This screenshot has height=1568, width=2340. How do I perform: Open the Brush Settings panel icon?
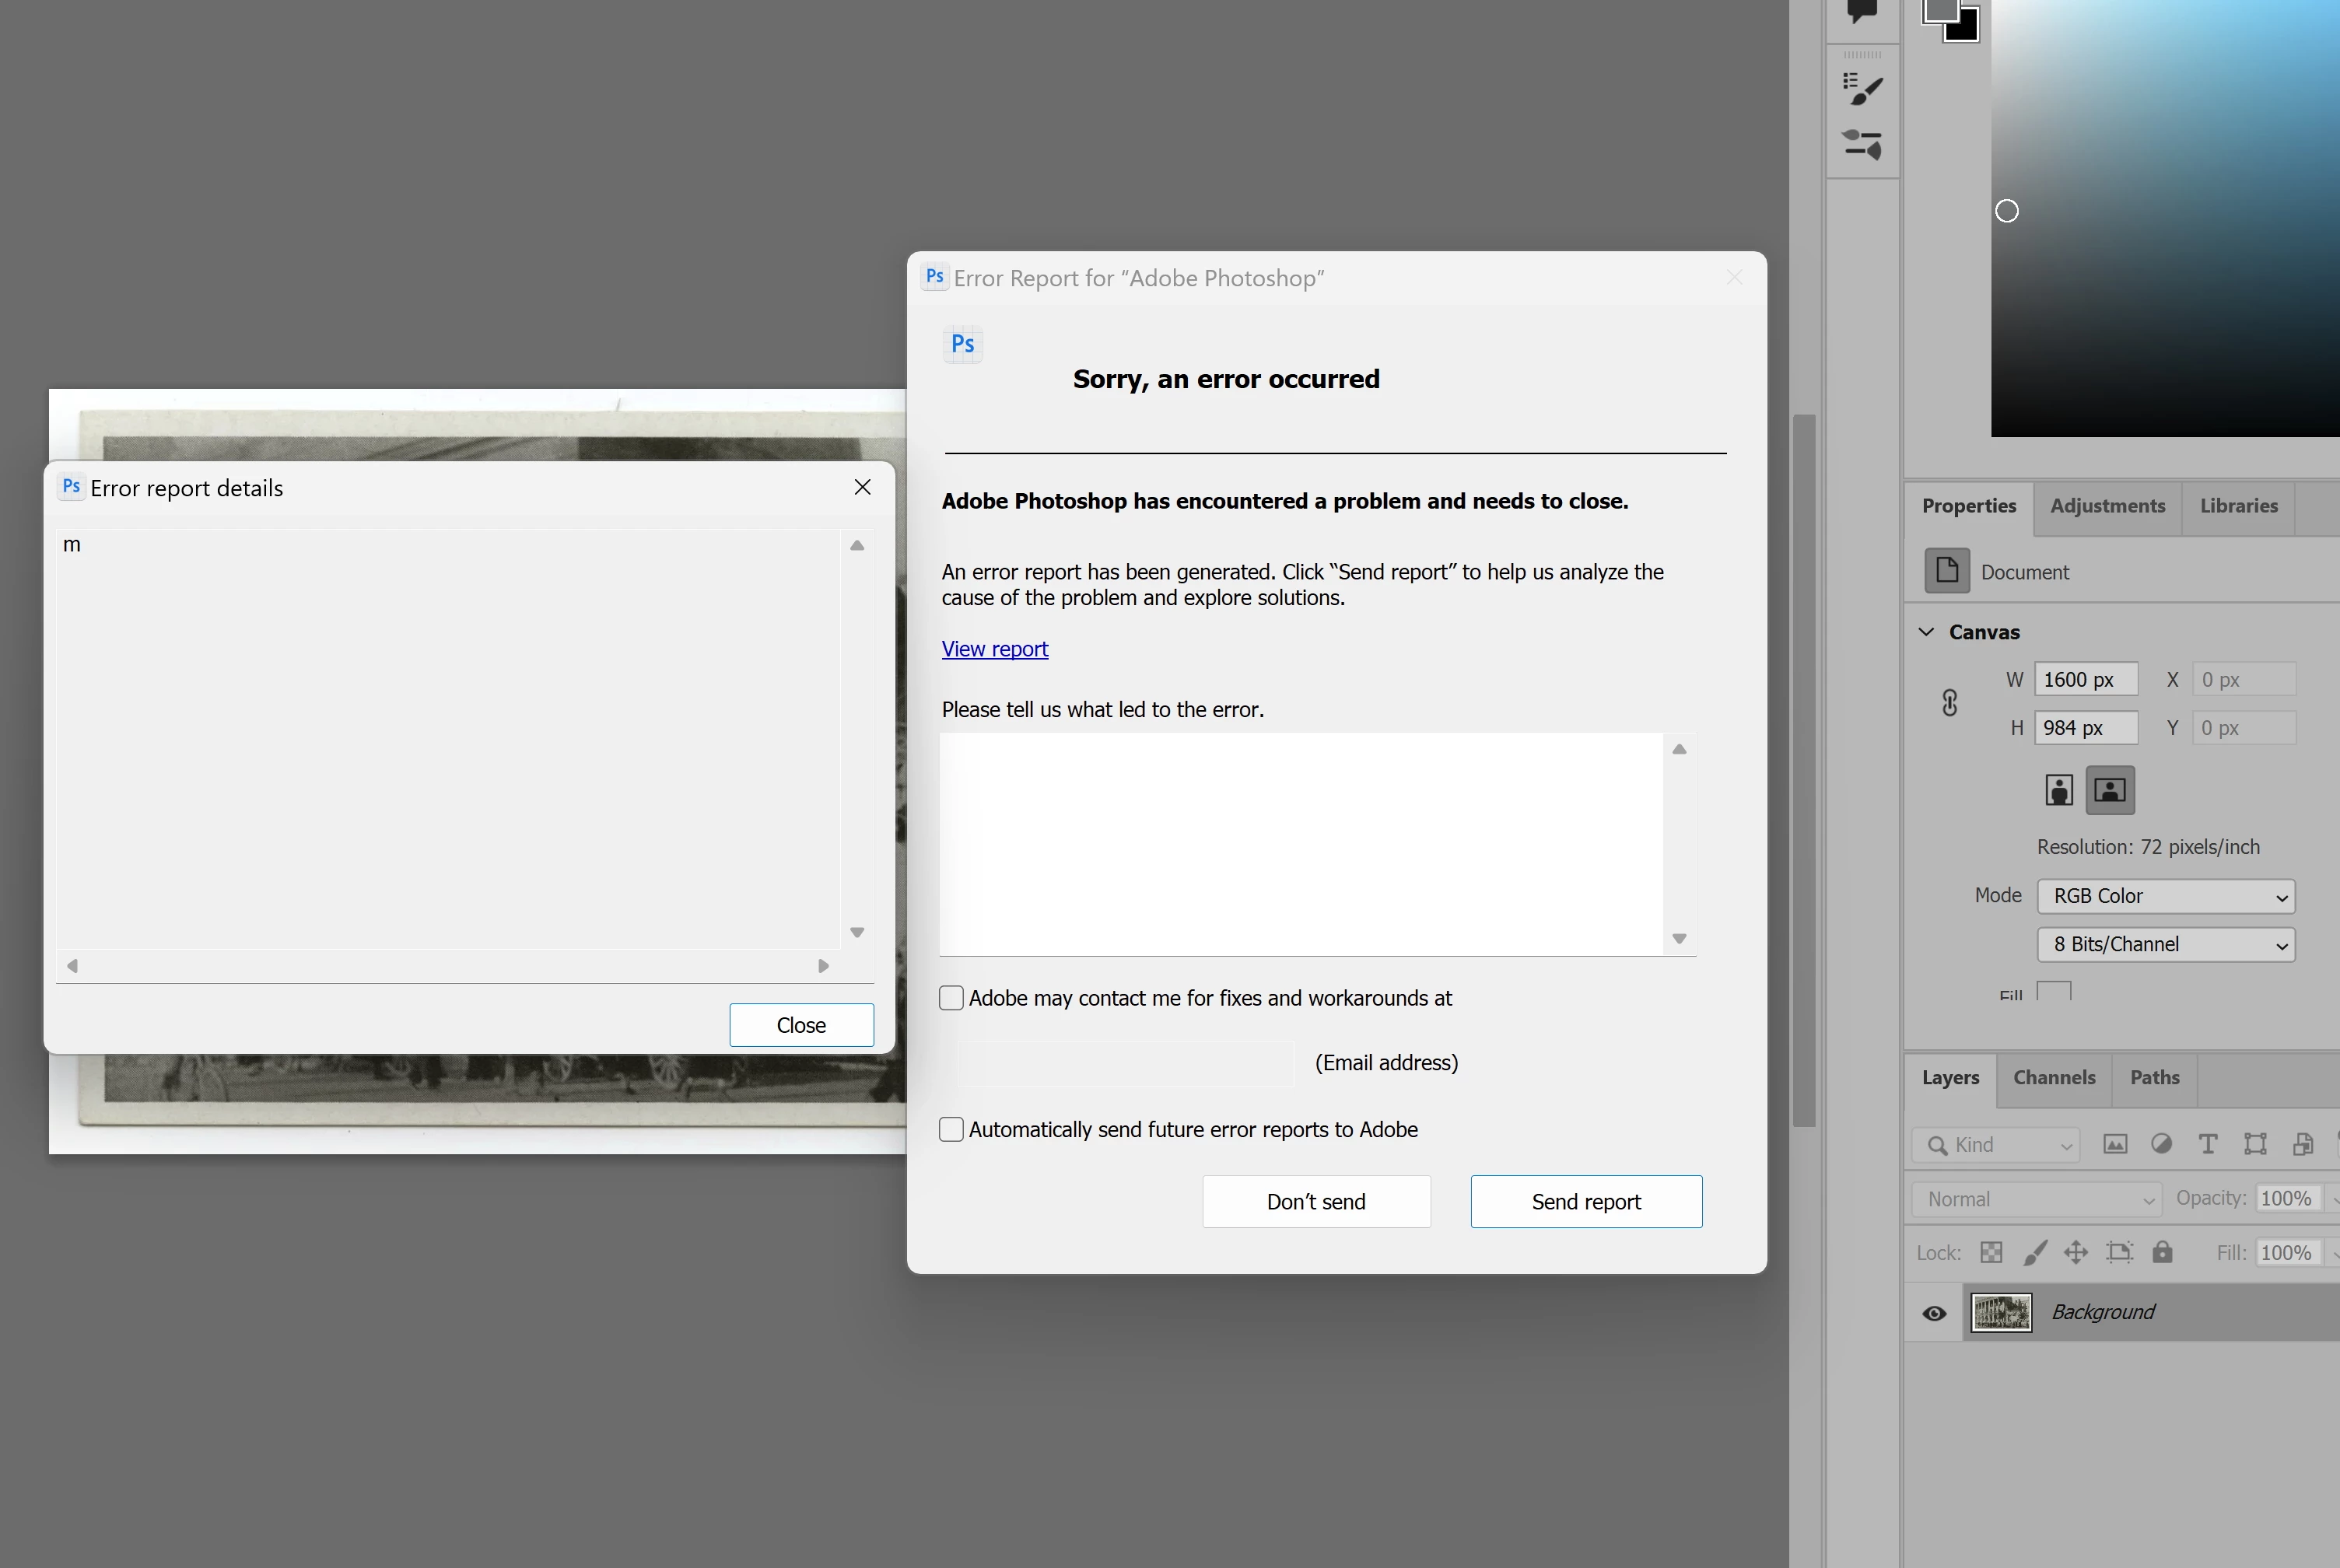point(1862,89)
